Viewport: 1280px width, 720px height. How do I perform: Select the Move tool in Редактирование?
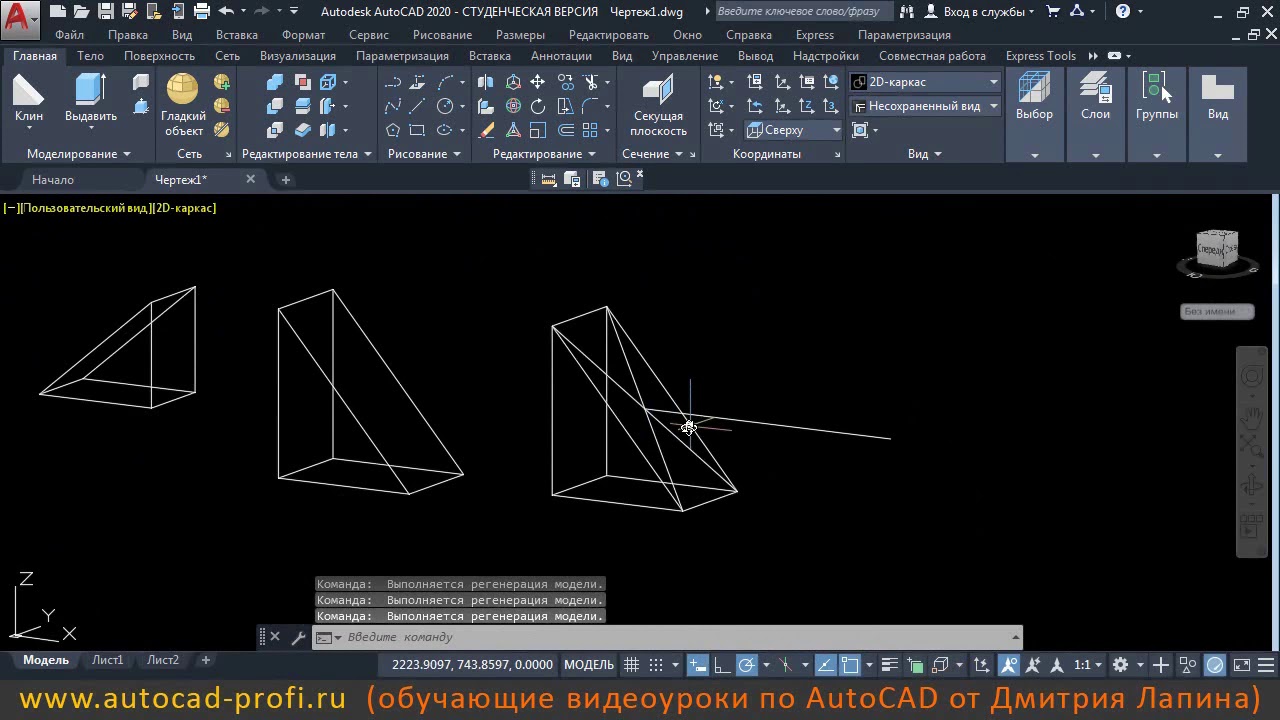pos(538,82)
